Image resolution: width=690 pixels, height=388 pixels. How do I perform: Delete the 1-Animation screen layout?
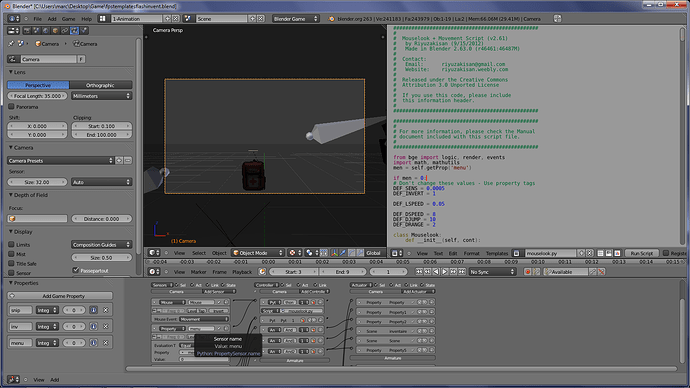point(175,18)
